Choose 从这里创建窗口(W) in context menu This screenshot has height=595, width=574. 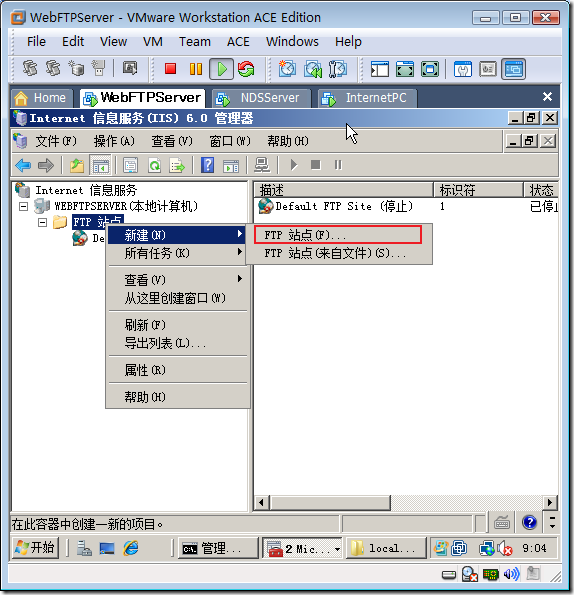click(x=178, y=298)
